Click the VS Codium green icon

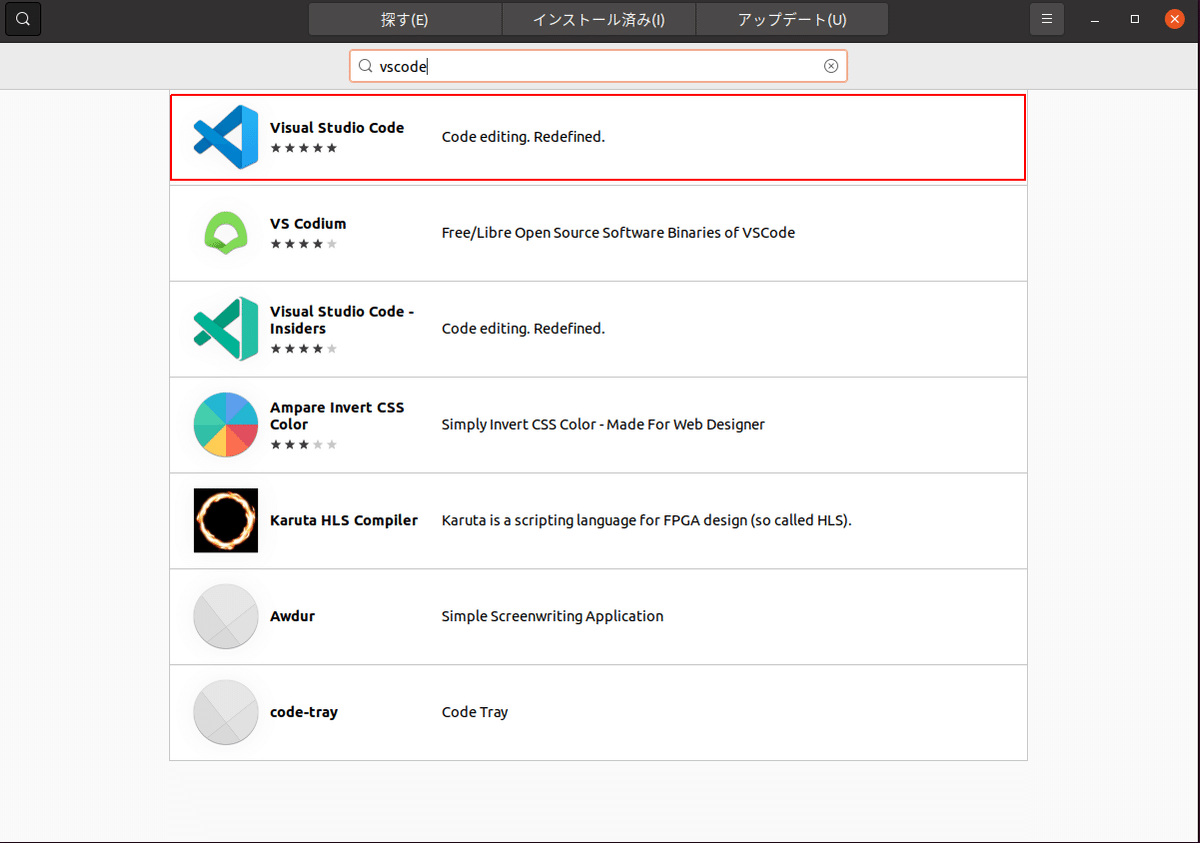pos(226,232)
